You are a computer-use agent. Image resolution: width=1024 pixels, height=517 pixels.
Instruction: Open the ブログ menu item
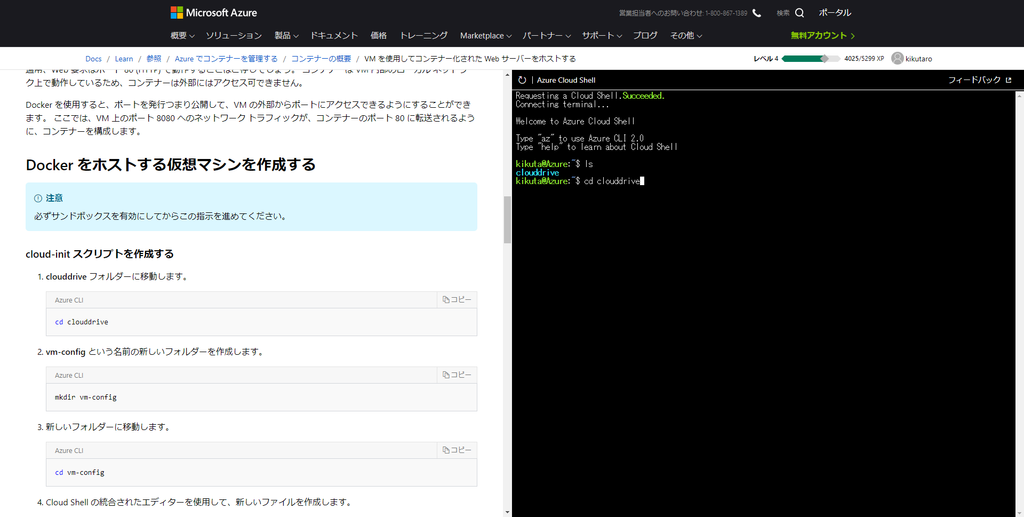(x=645, y=35)
